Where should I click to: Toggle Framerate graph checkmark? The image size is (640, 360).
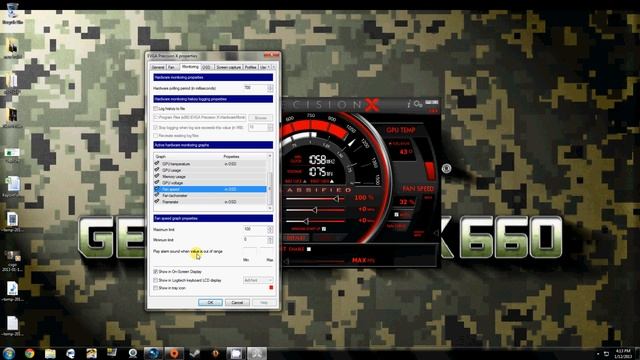[157, 202]
